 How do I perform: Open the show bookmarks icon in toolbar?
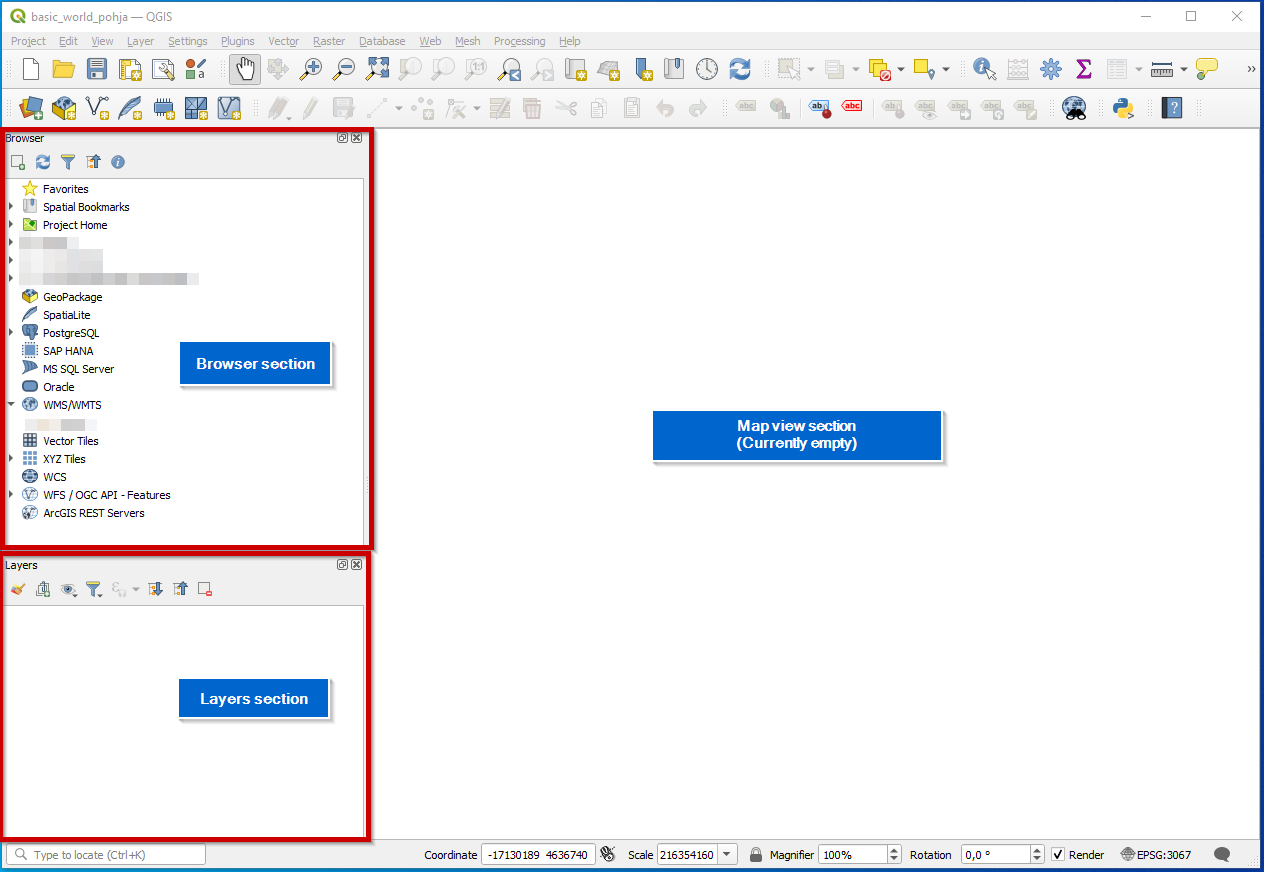[x=674, y=69]
